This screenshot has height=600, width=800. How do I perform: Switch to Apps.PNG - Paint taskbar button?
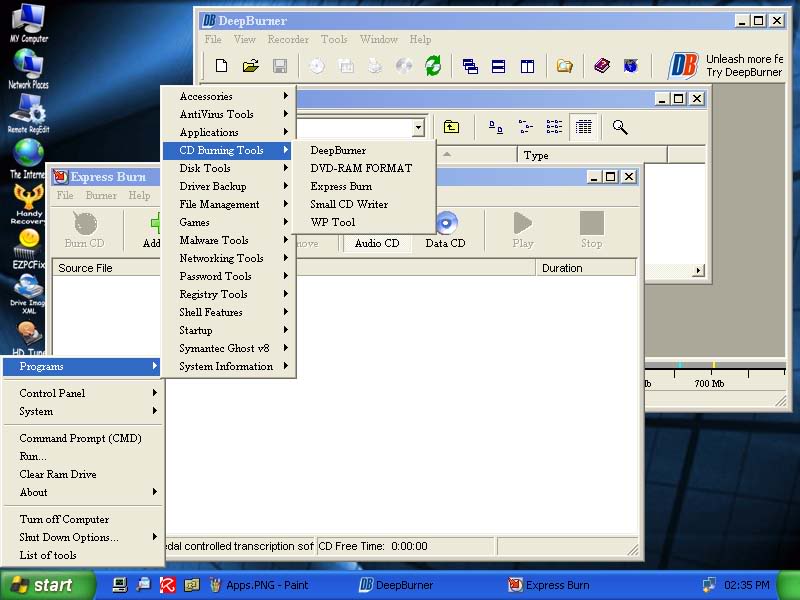(x=267, y=585)
